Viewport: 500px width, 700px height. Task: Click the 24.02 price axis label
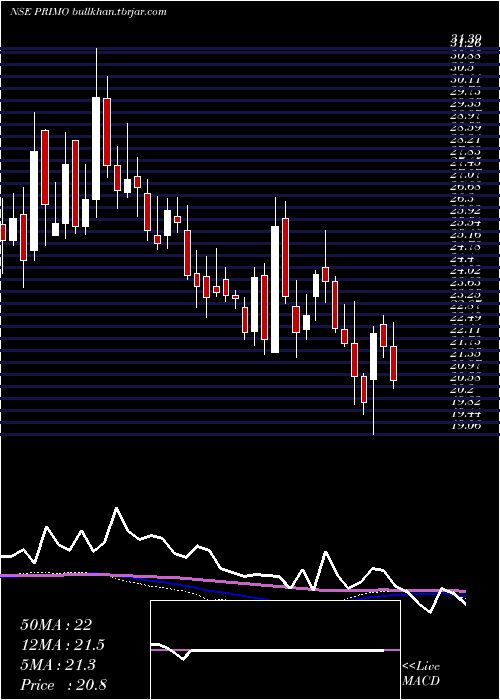tap(466, 270)
